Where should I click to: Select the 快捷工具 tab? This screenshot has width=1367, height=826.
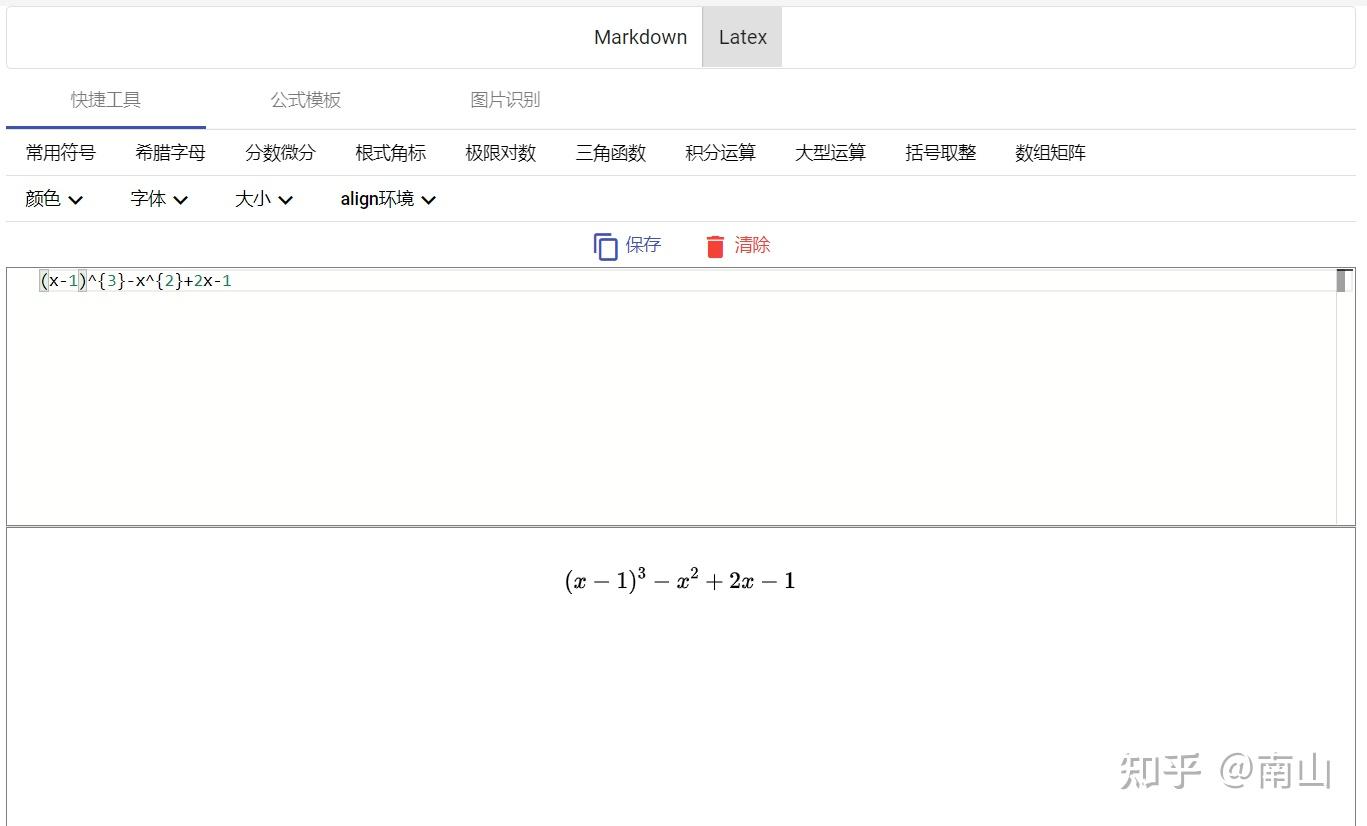pos(105,99)
